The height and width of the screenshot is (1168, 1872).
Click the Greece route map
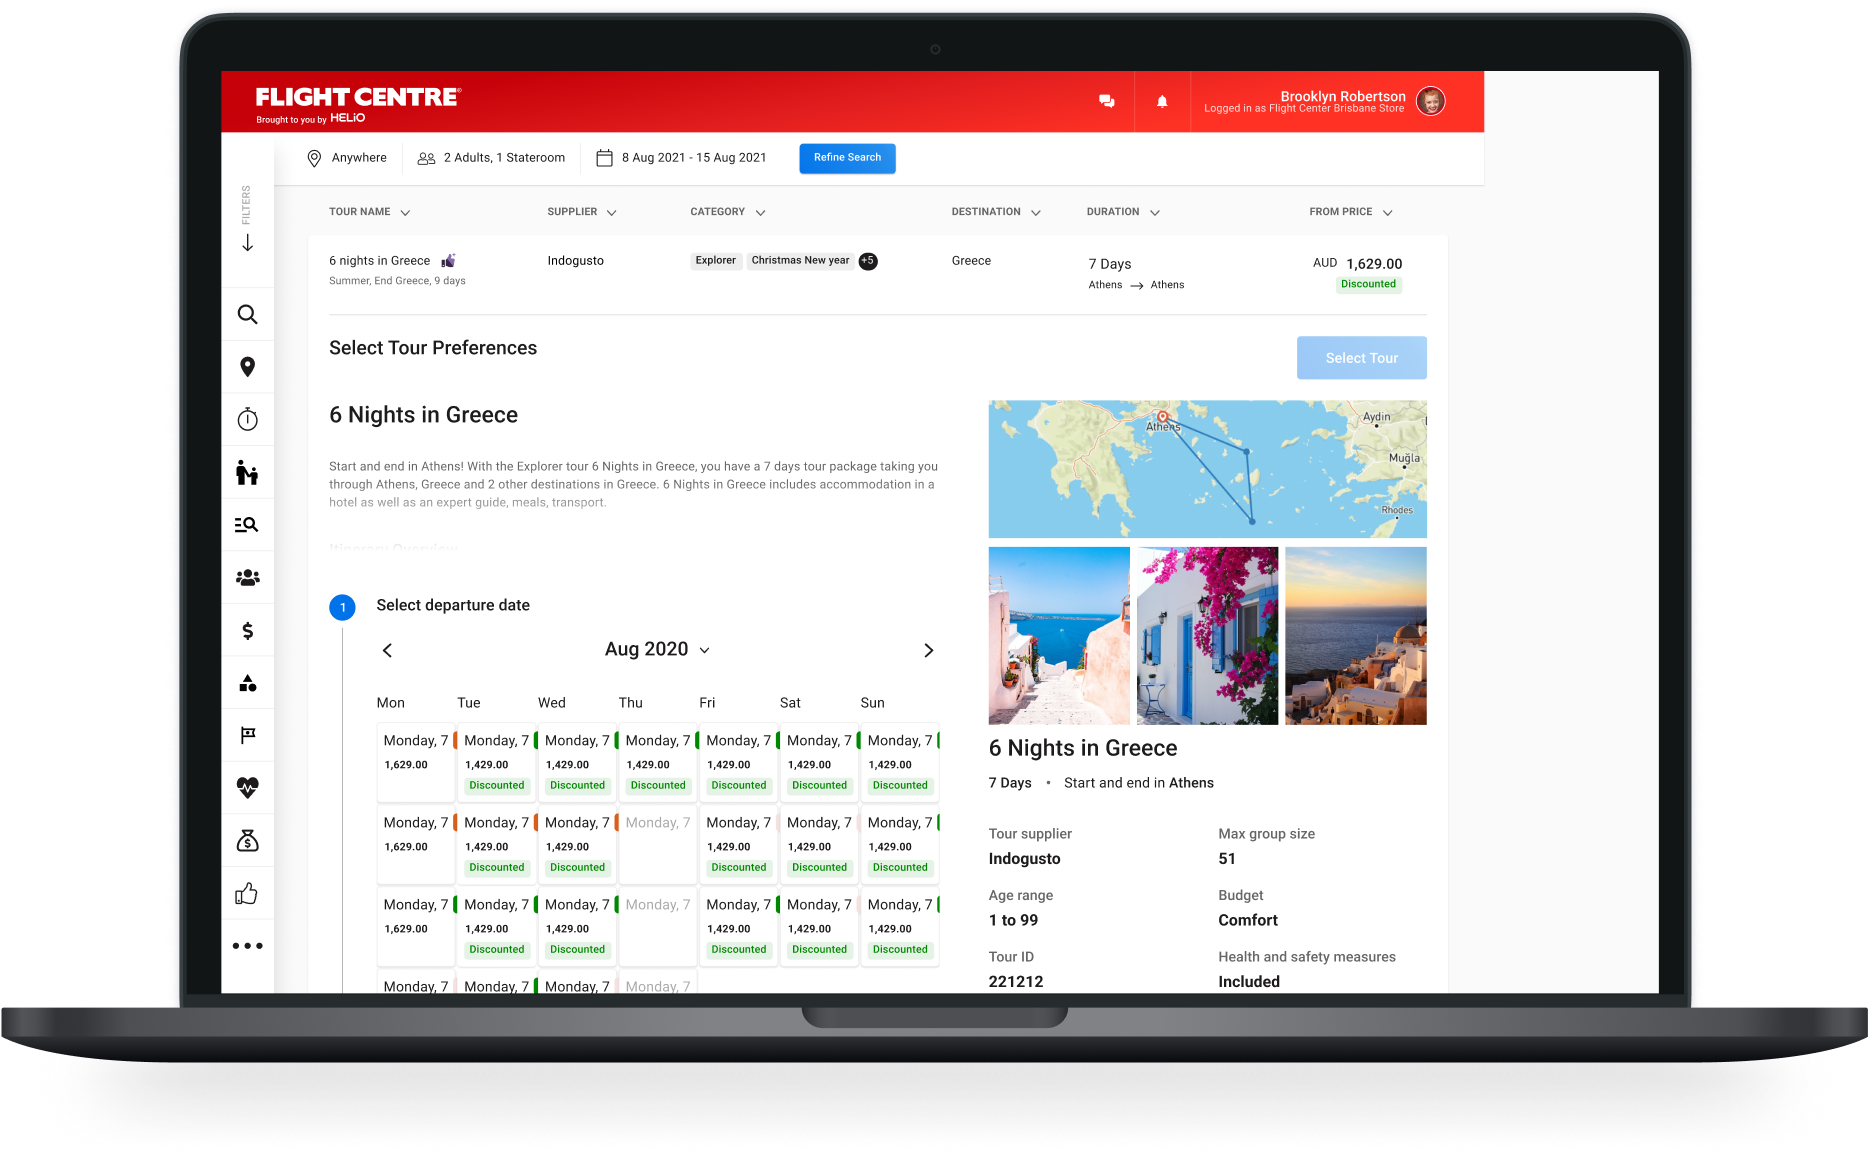click(x=1207, y=469)
